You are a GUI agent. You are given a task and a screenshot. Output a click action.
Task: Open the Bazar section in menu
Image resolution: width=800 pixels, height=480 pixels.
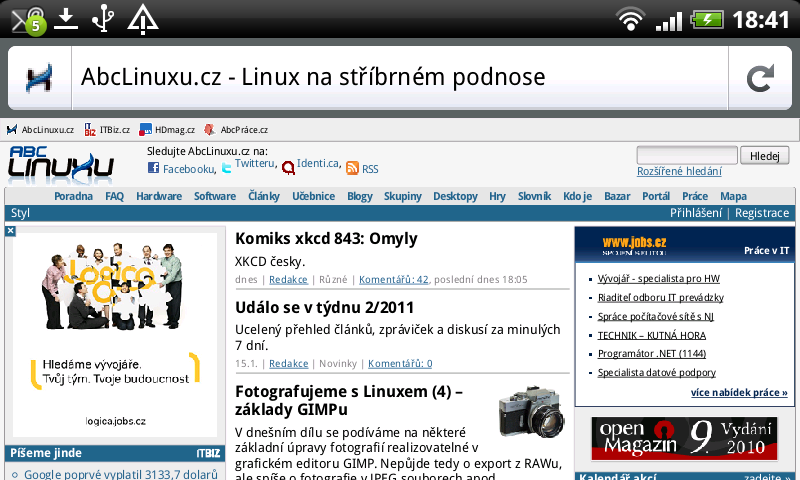pos(617,197)
